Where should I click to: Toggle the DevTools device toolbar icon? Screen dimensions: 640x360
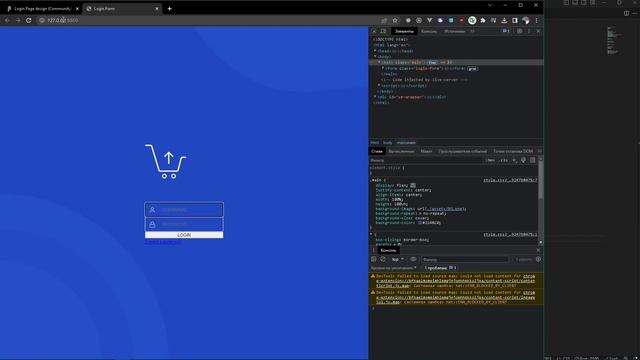click(x=383, y=31)
